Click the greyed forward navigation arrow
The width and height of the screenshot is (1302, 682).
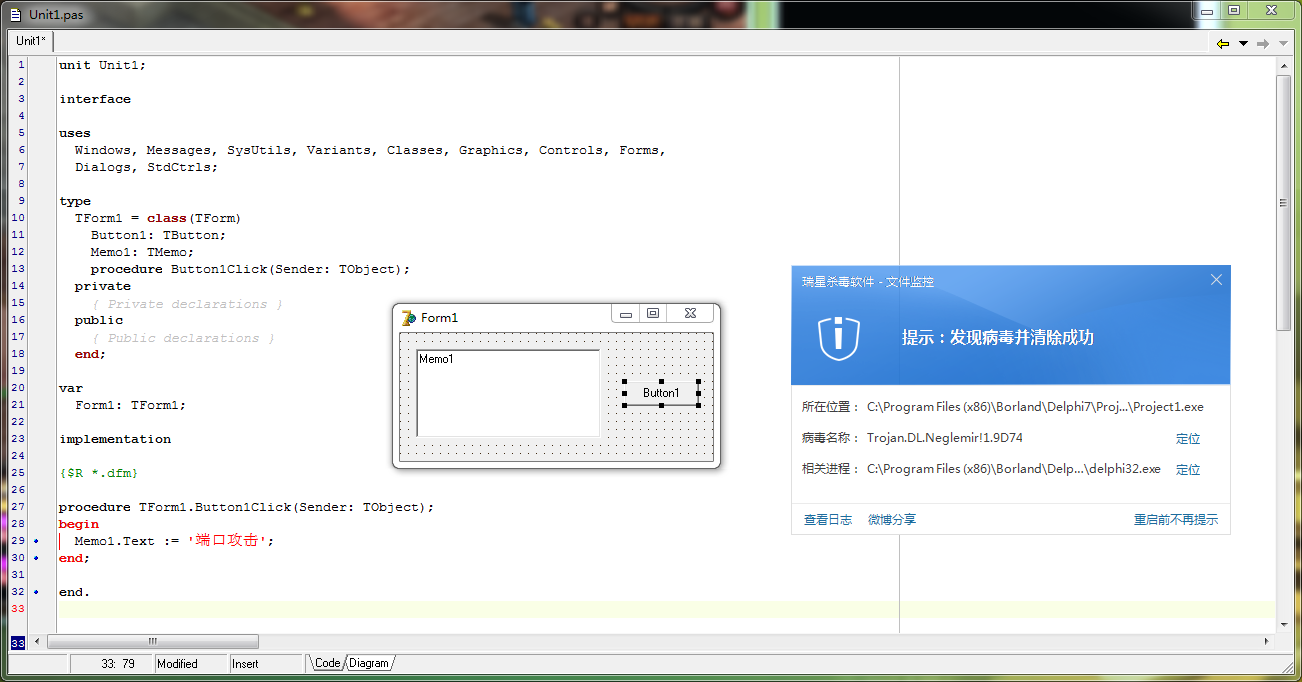(x=1263, y=43)
